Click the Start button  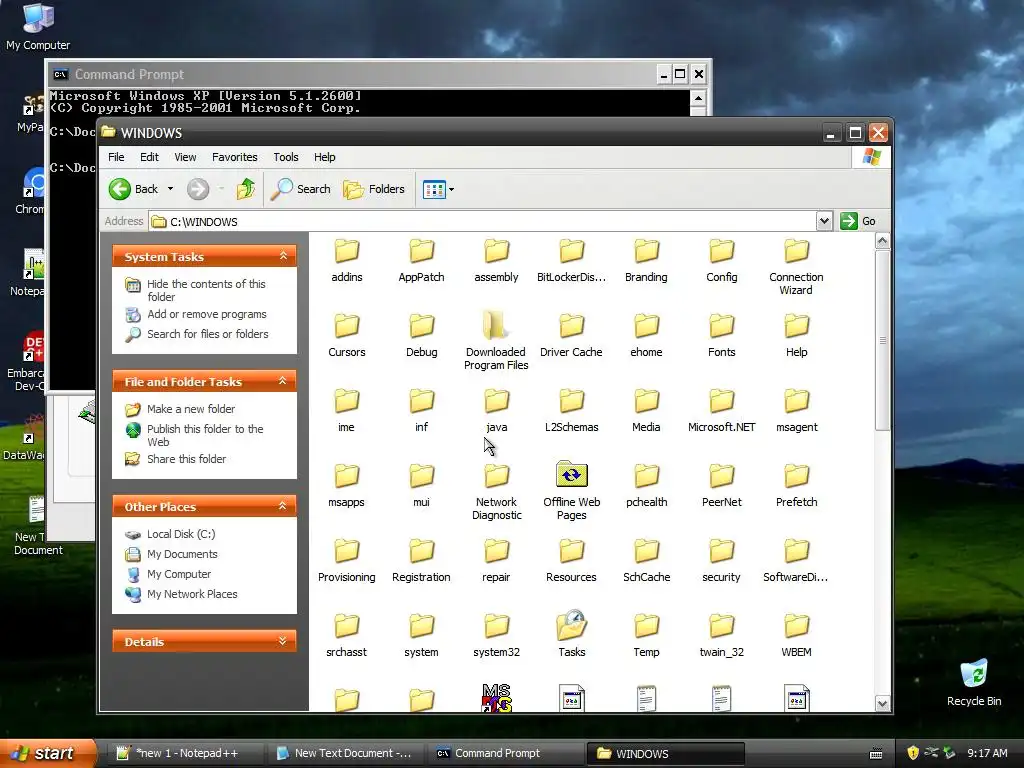[x=46, y=754]
